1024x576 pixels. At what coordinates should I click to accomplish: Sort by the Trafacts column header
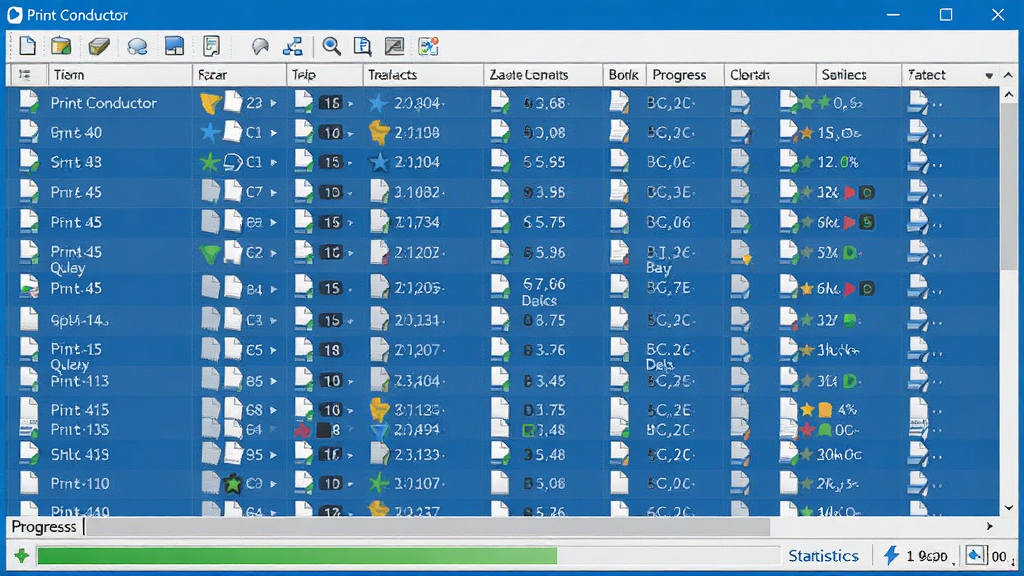(423, 75)
